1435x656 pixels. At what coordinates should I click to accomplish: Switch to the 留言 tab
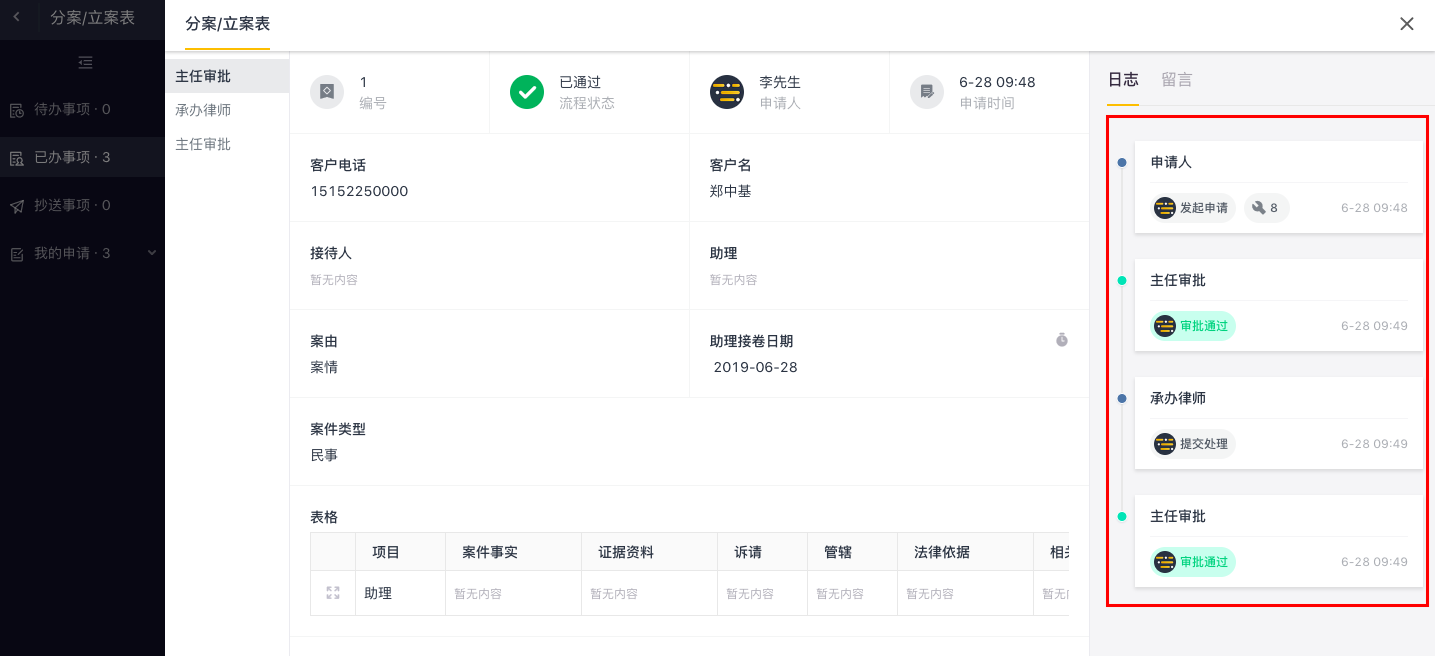coord(1176,80)
